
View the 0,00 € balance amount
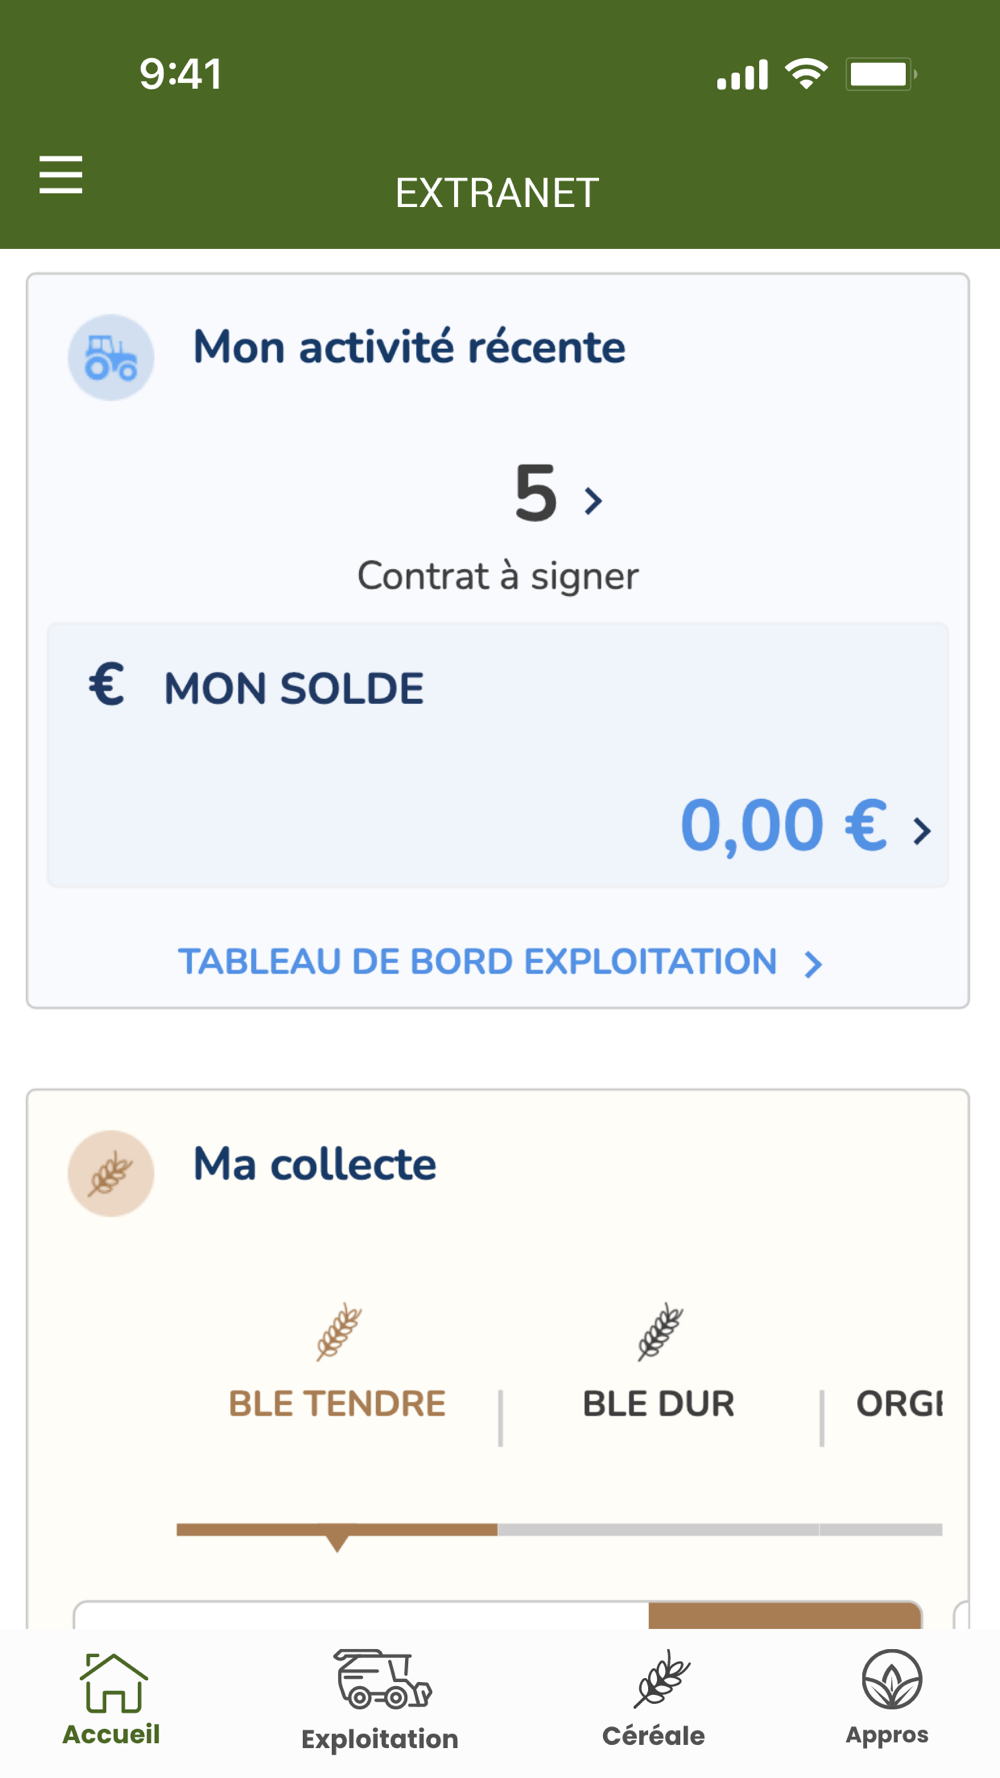click(783, 826)
